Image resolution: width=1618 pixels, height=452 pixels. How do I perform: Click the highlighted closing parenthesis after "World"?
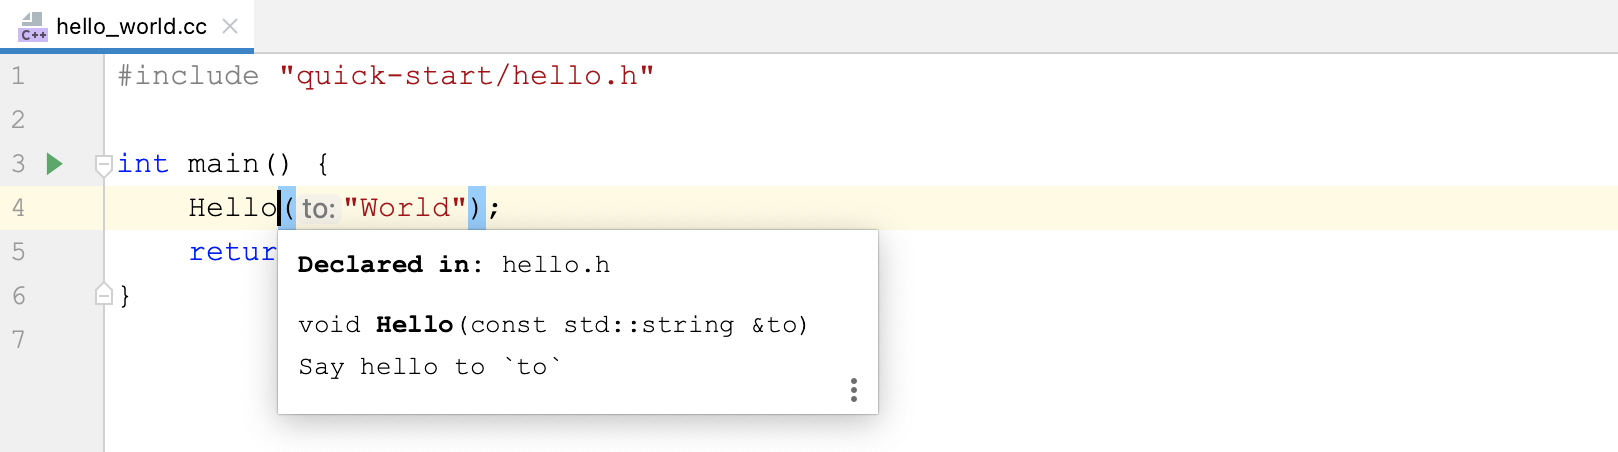pyautogui.click(x=476, y=208)
